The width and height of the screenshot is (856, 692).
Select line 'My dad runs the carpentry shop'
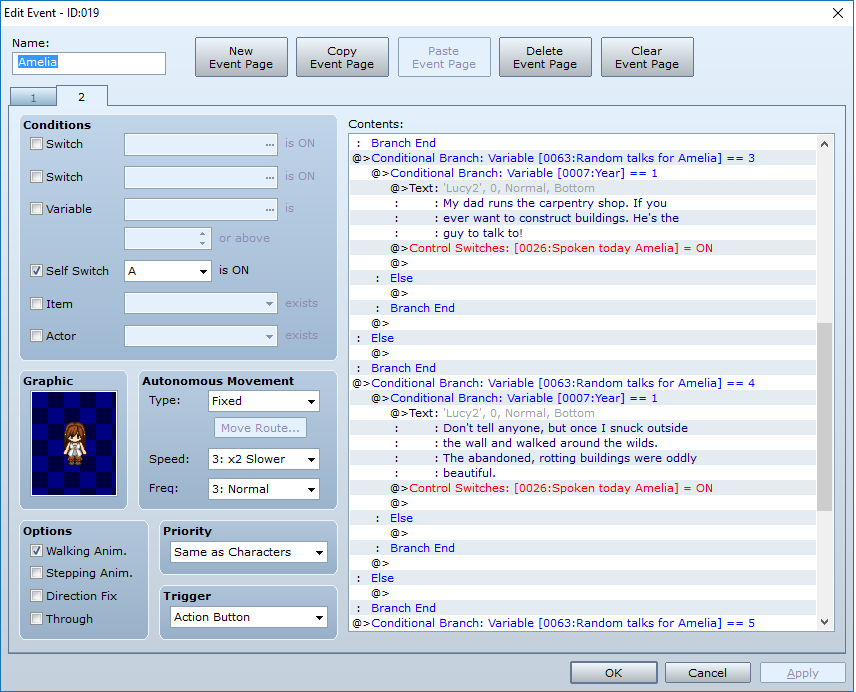click(584, 203)
